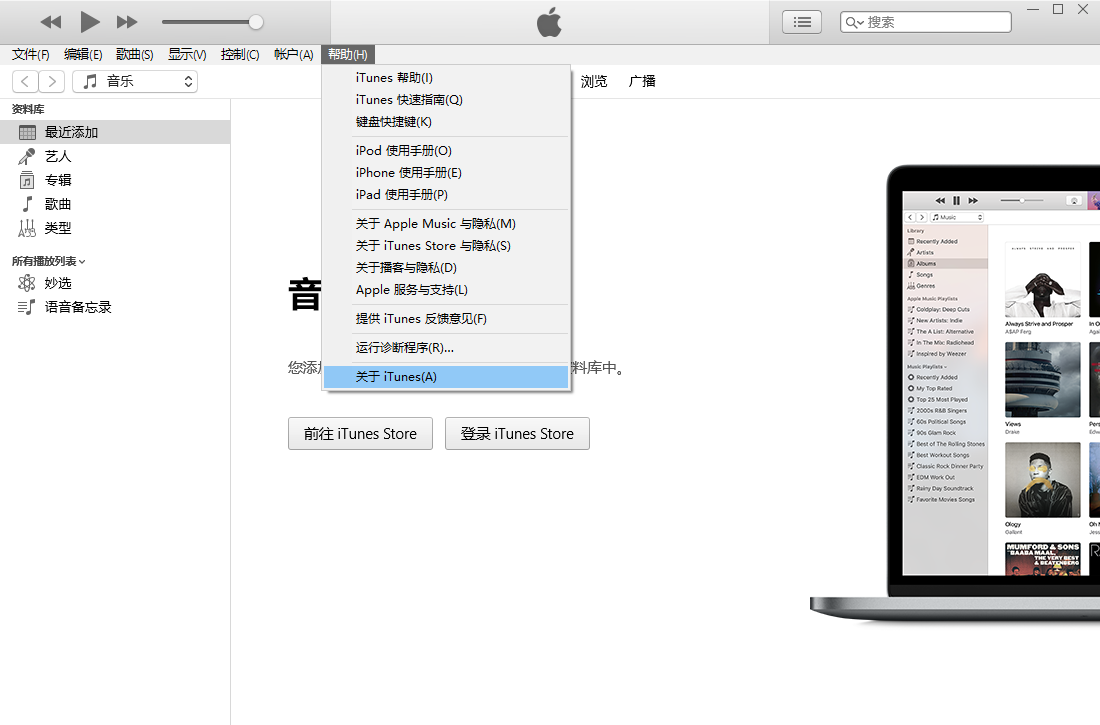Start playback with the play button

pos(90,22)
